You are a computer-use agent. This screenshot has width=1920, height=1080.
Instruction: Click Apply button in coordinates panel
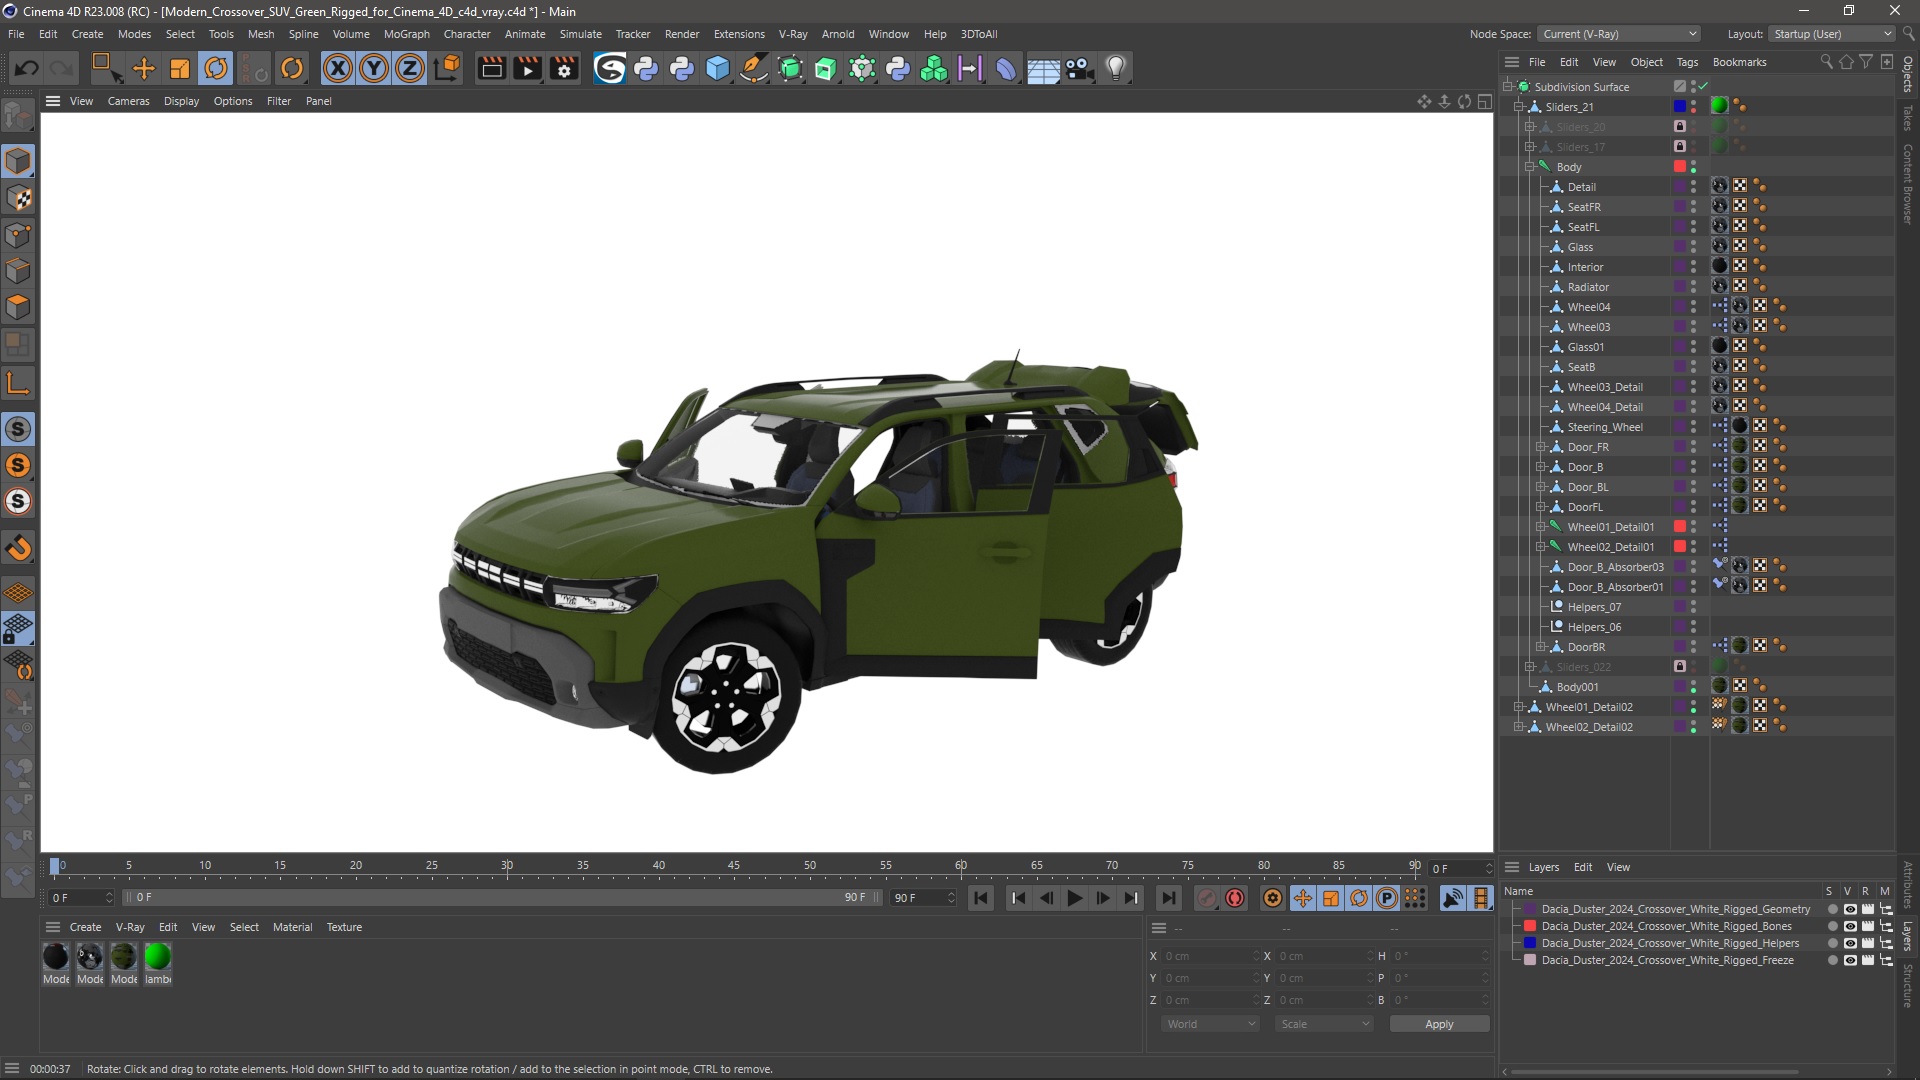[x=1440, y=1023]
